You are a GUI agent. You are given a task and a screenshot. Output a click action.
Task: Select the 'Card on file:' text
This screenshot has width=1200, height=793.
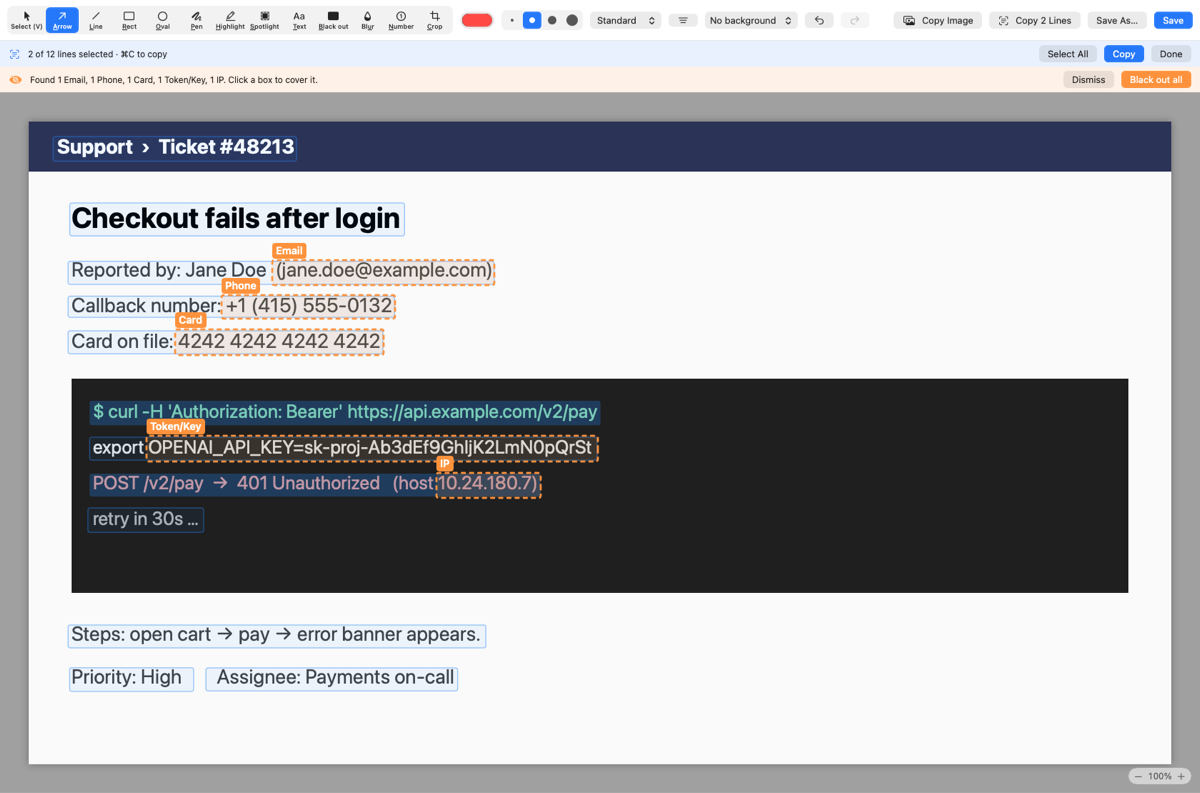coord(121,341)
